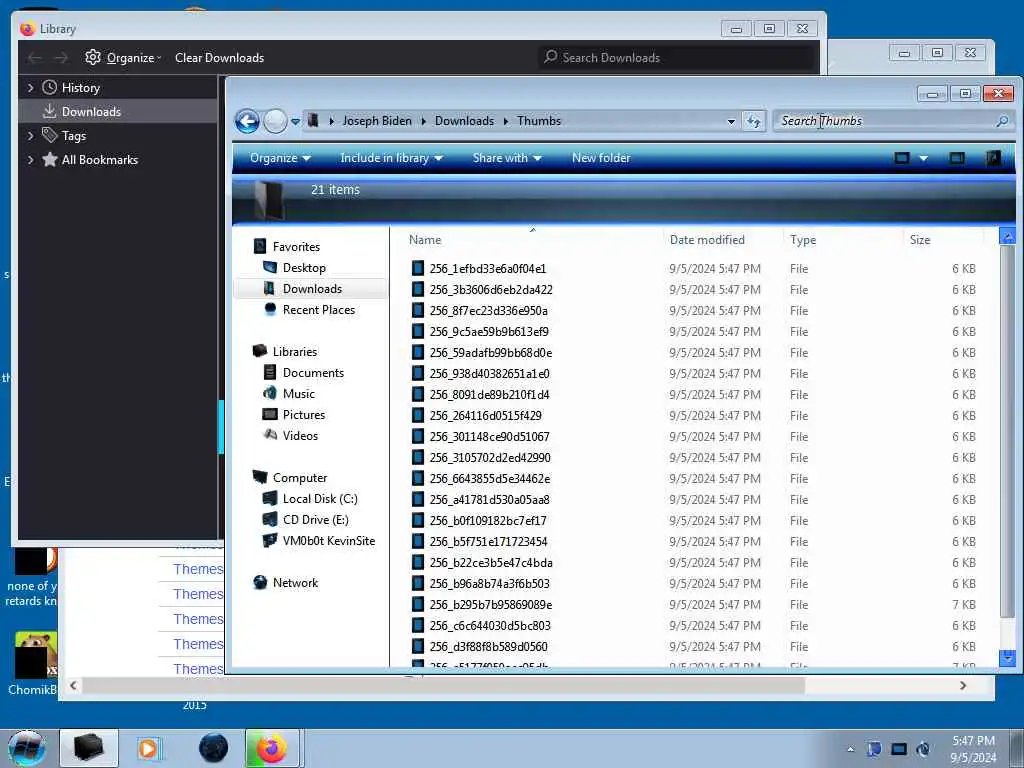1024x768 pixels.
Task: Show hidden system tray icons
Action: [x=850, y=749]
